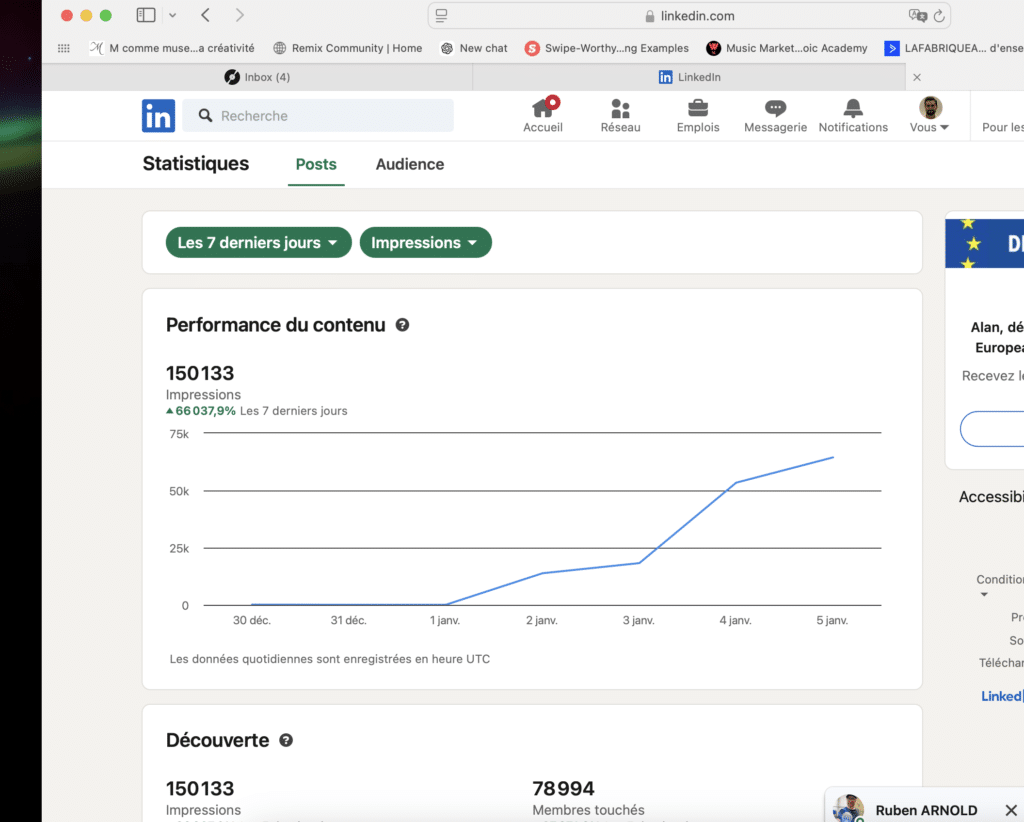Open the Messagerie chat icon
1024x822 pixels.
[x=775, y=109]
